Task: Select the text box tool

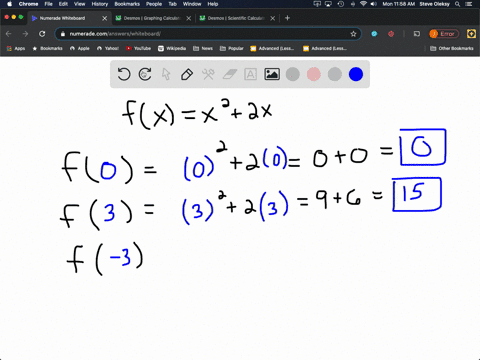Action: tap(251, 74)
